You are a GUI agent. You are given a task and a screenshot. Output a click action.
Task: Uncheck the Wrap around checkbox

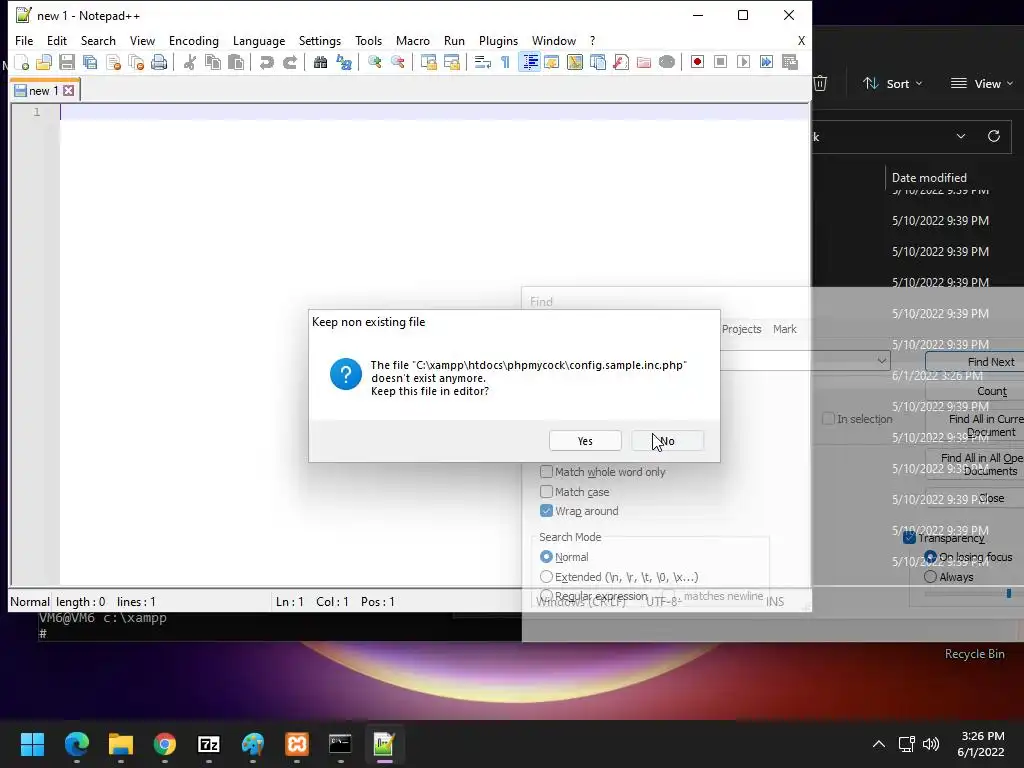tap(547, 511)
